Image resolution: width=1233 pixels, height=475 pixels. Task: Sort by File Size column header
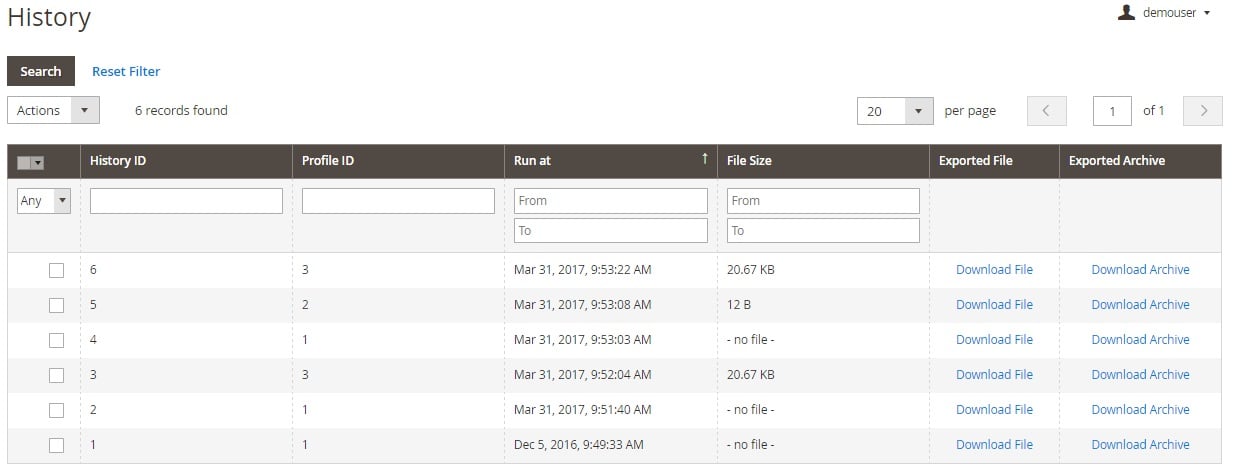pos(823,161)
